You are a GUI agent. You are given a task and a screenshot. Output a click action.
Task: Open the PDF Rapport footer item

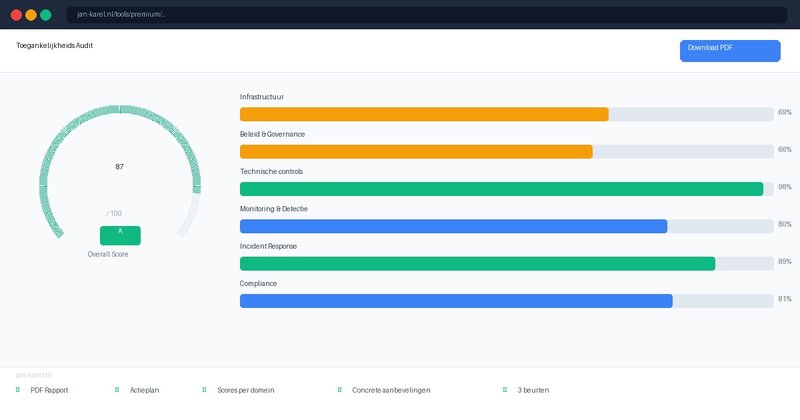pyautogui.click(x=49, y=390)
